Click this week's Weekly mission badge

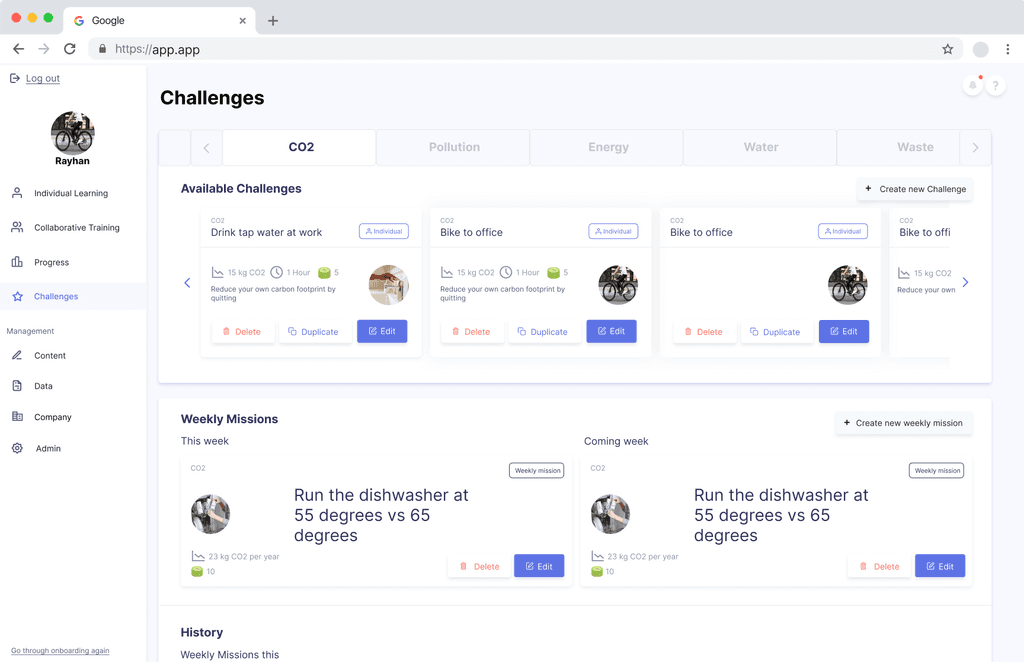click(537, 471)
